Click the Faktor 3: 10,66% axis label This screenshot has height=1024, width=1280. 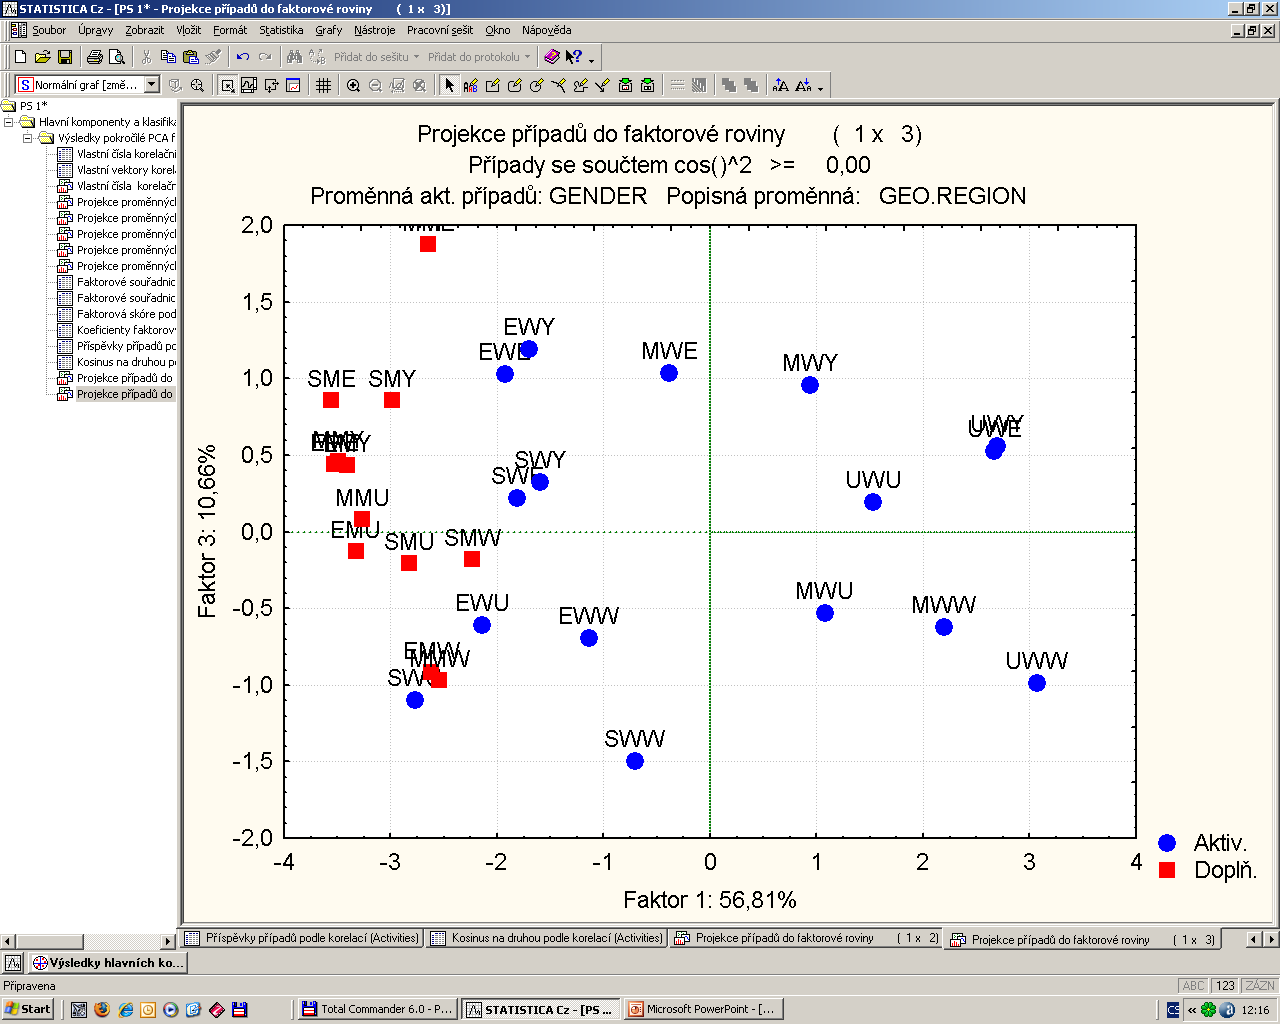pyautogui.click(x=207, y=531)
